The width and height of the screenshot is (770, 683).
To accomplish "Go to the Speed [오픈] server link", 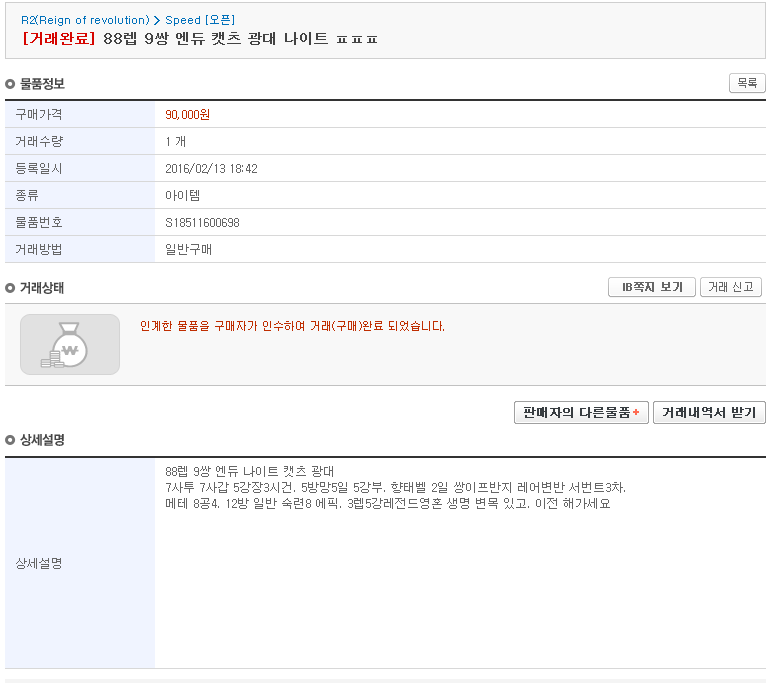I will click(200, 20).
